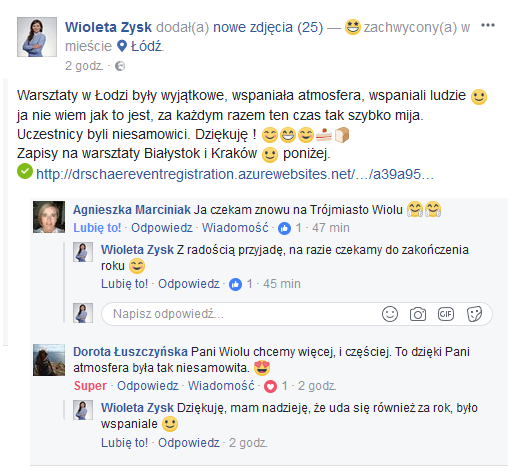Click the blue like reaction on Agnieszka's comment
Screen dimensions: 518x476
click(x=284, y=229)
